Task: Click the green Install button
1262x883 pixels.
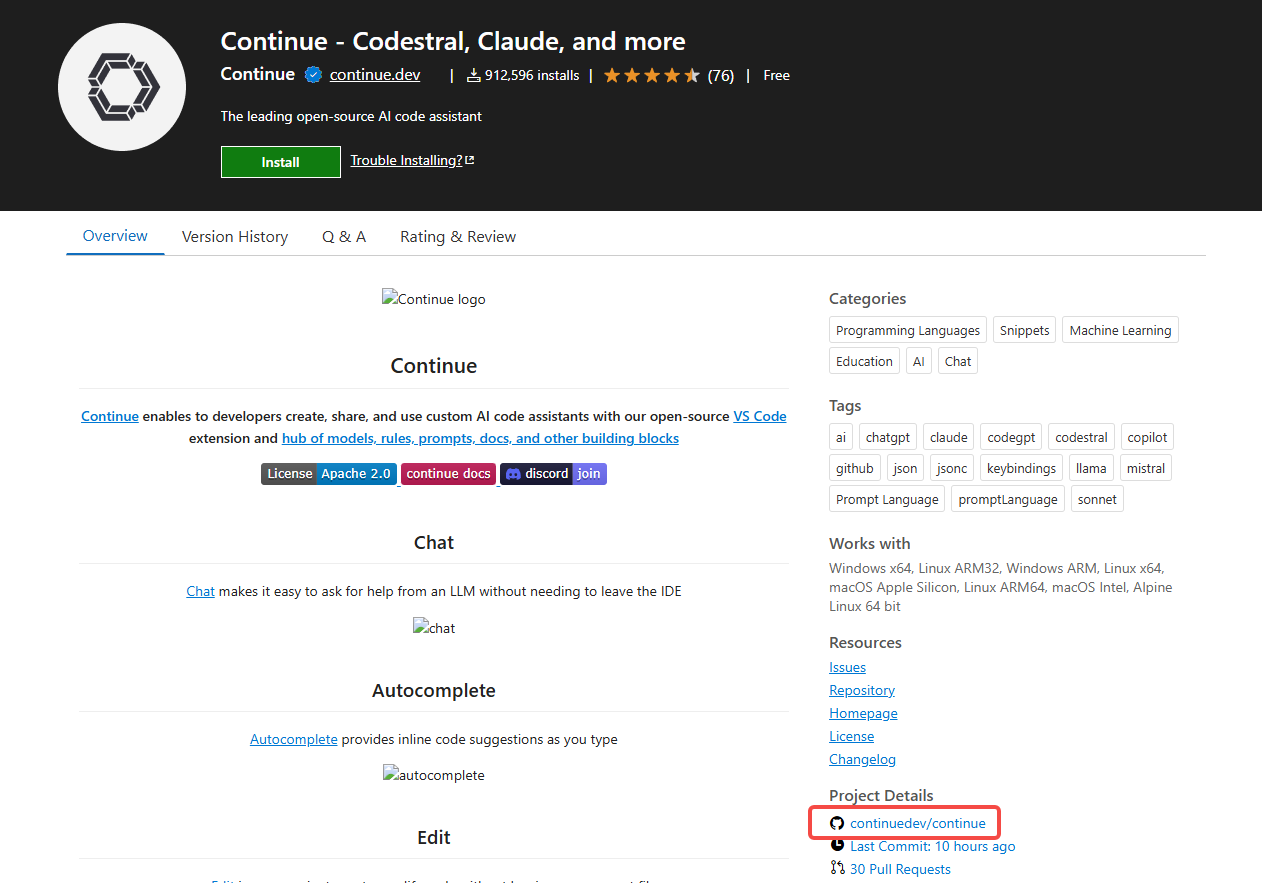Action: 281,162
